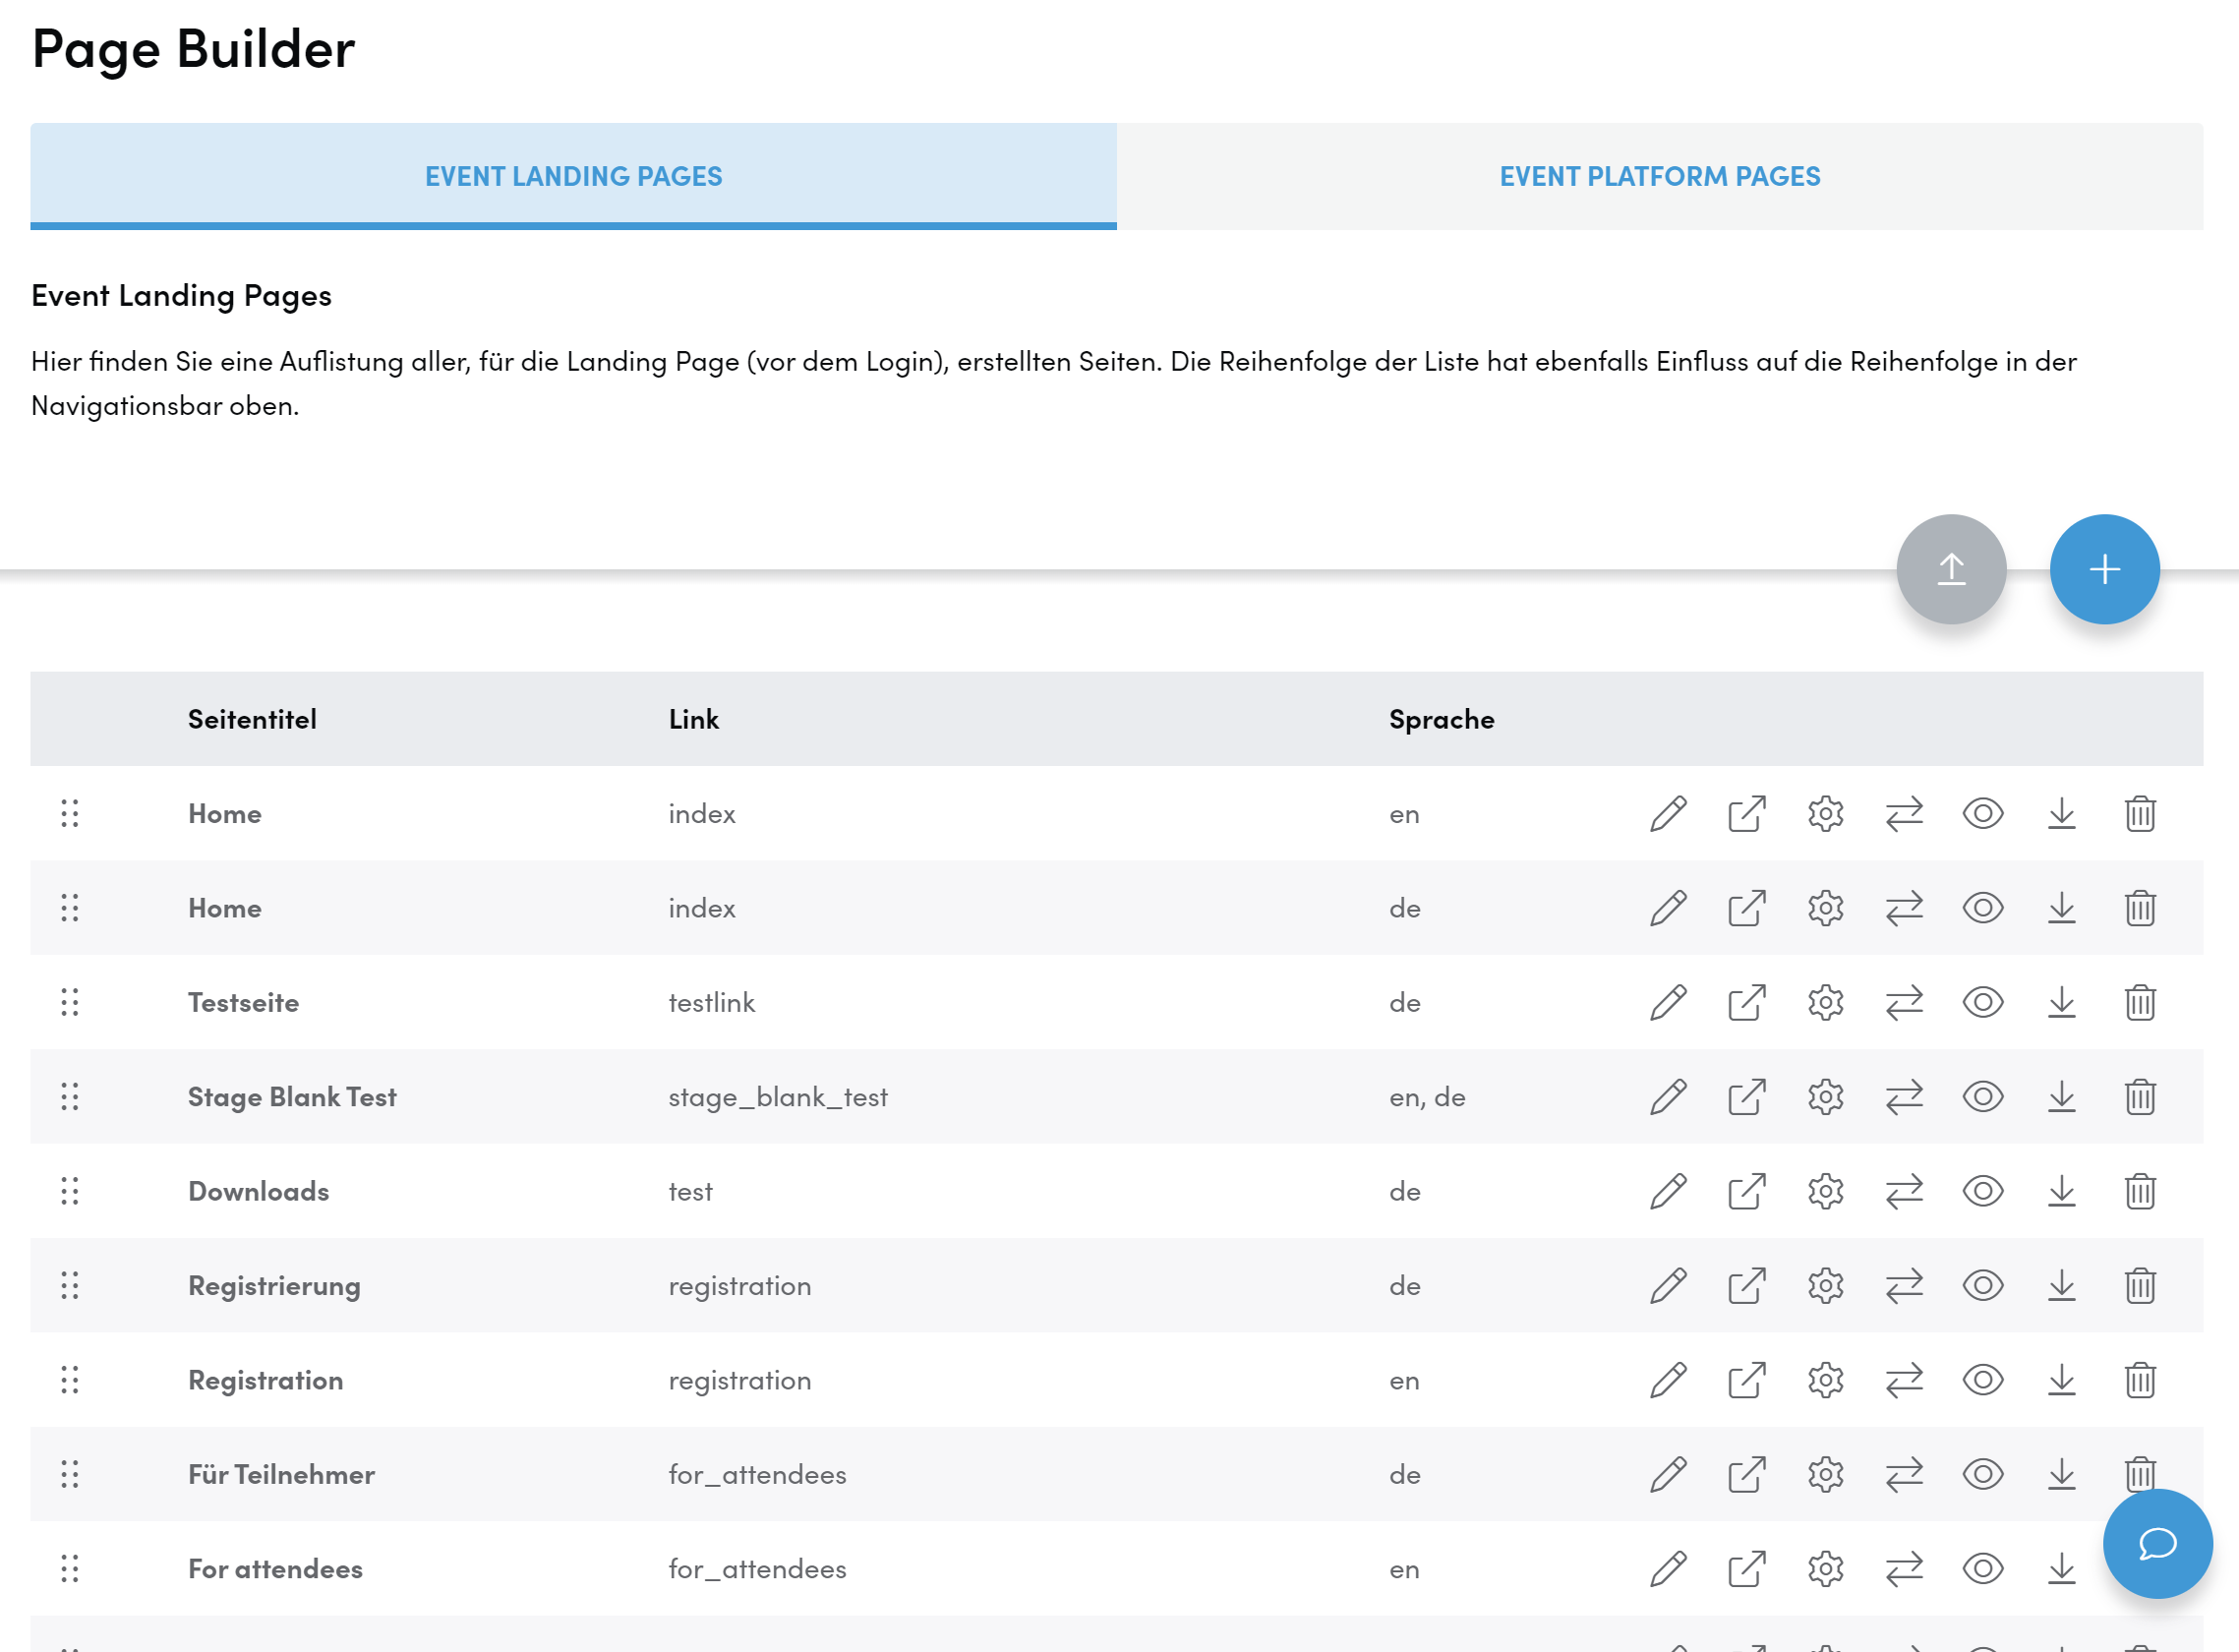The height and width of the screenshot is (1652, 2239).
Task: Toggle visibility of Registration (en) page
Action: pos(1983,1380)
